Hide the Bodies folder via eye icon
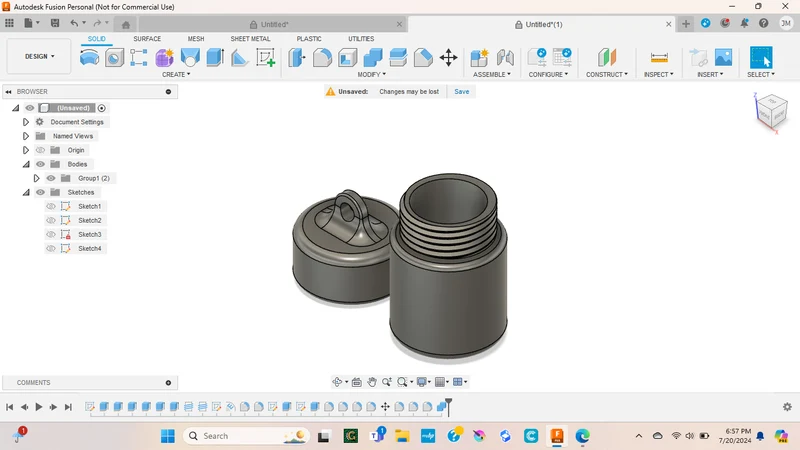 tap(40, 164)
